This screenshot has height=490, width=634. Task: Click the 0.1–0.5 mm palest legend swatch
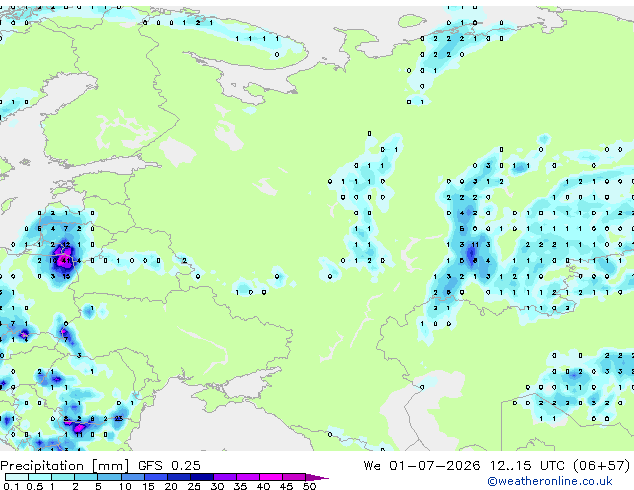click(17, 477)
